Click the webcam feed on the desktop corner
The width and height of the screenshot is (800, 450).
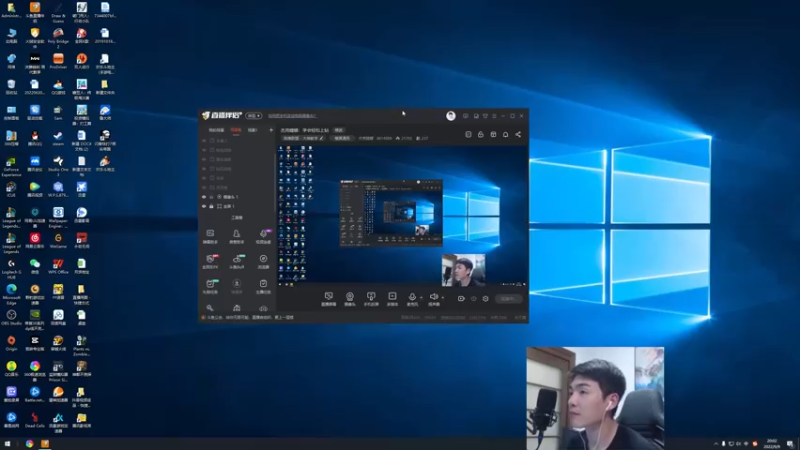click(595, 398)
